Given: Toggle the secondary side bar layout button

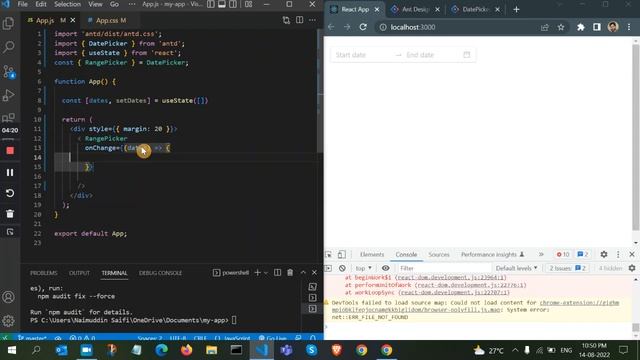Looking at the screenshot, I should [233, 4].
